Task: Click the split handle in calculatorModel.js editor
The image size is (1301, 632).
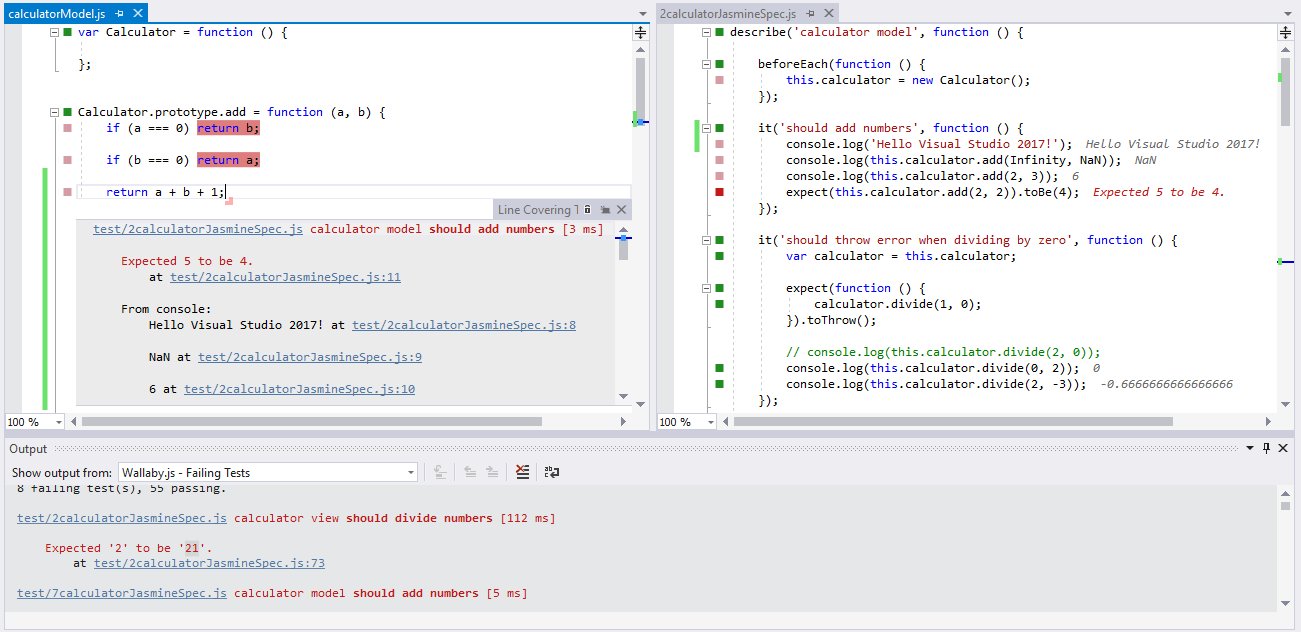Action: [640, 33]
